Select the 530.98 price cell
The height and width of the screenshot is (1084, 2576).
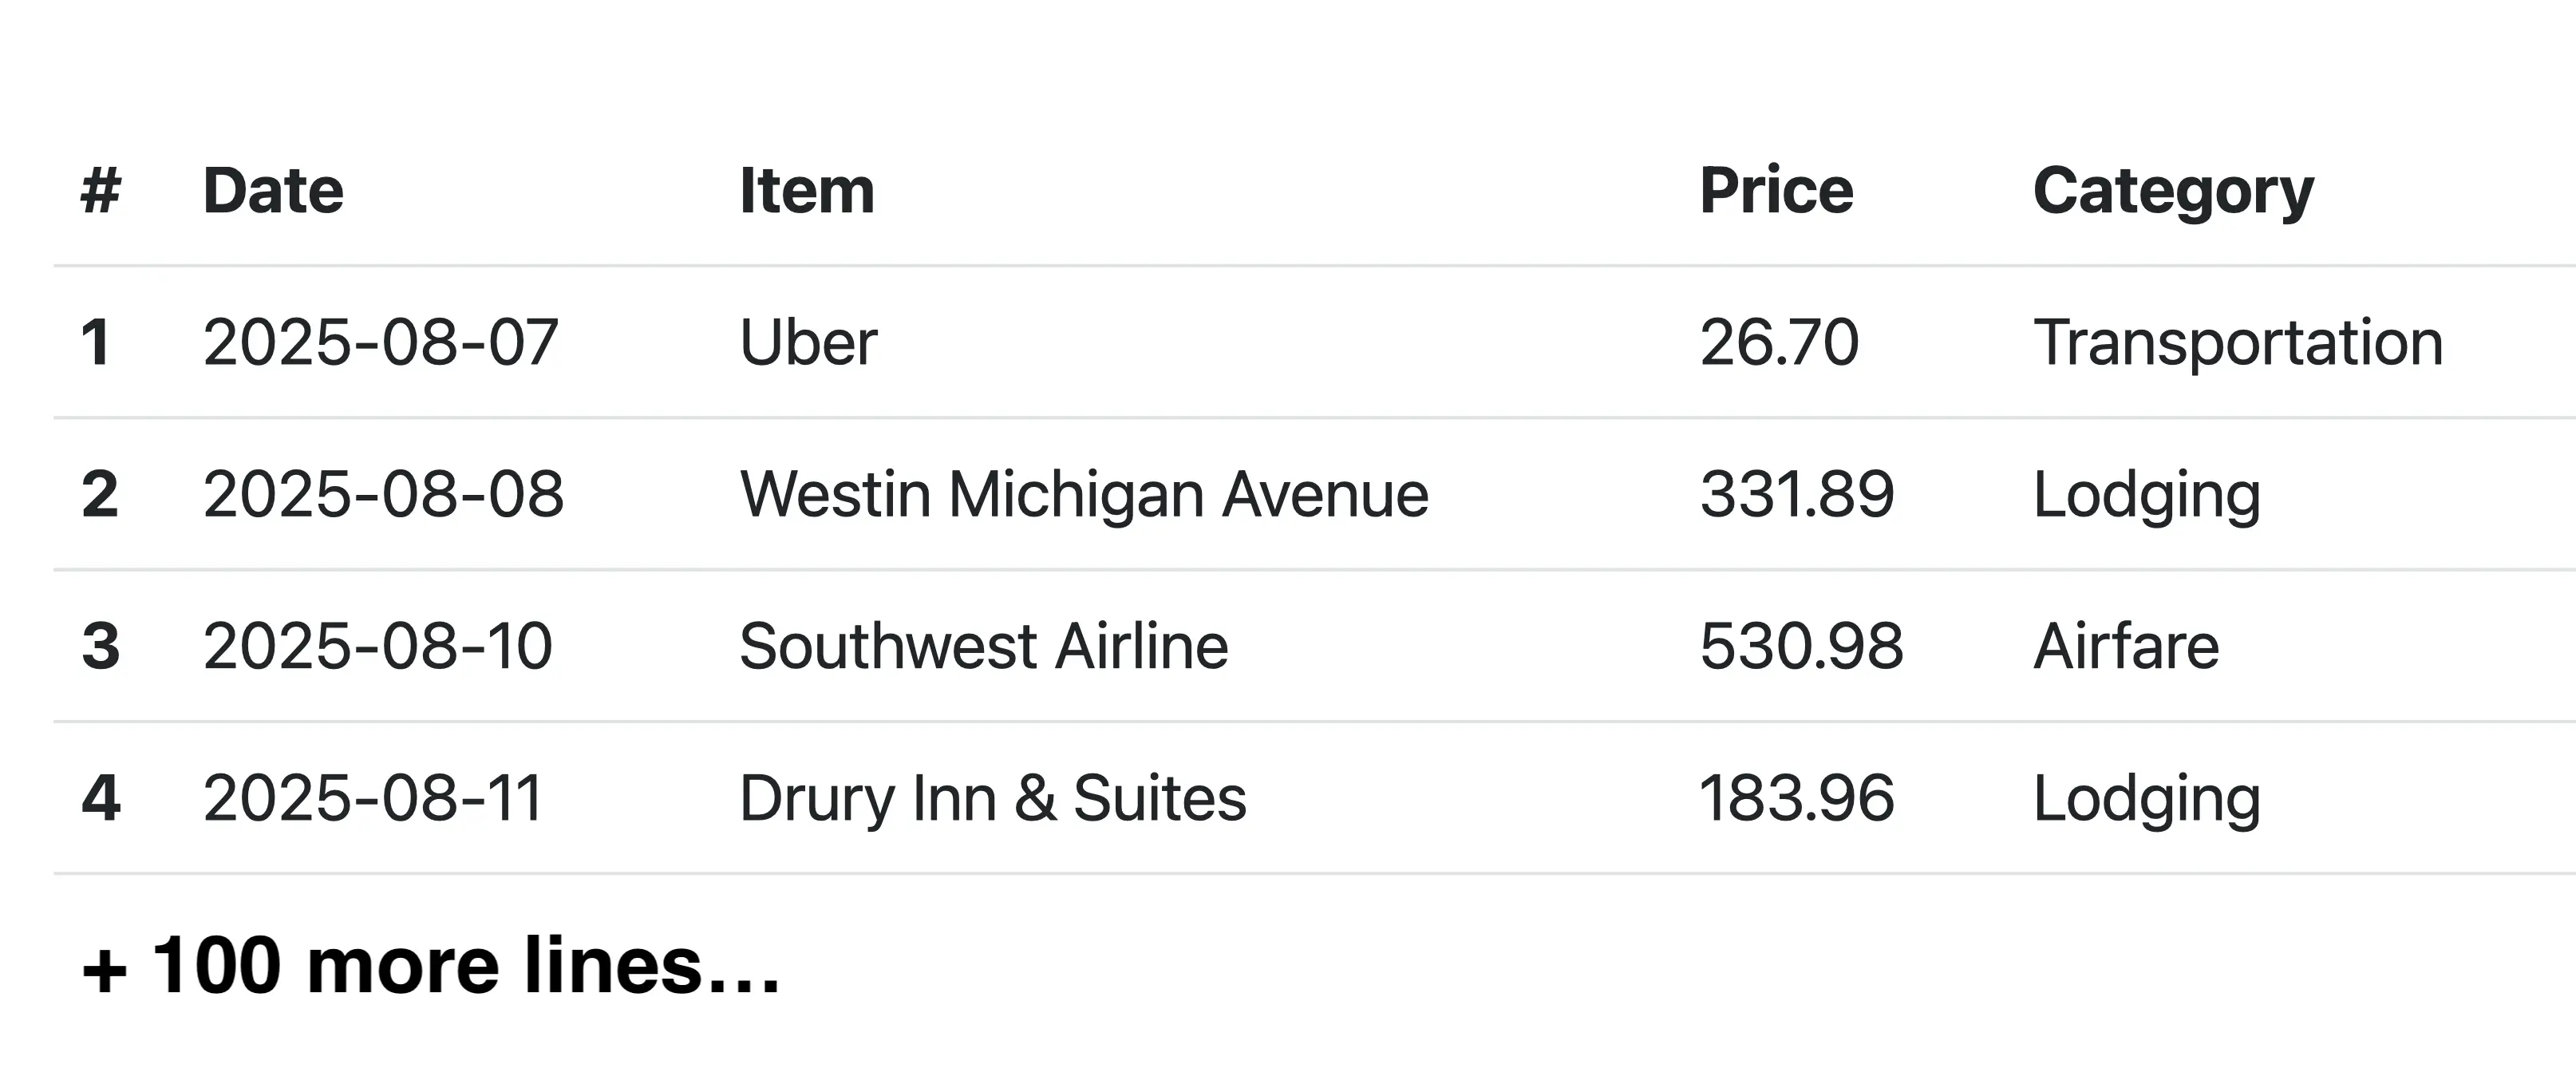1801,646
